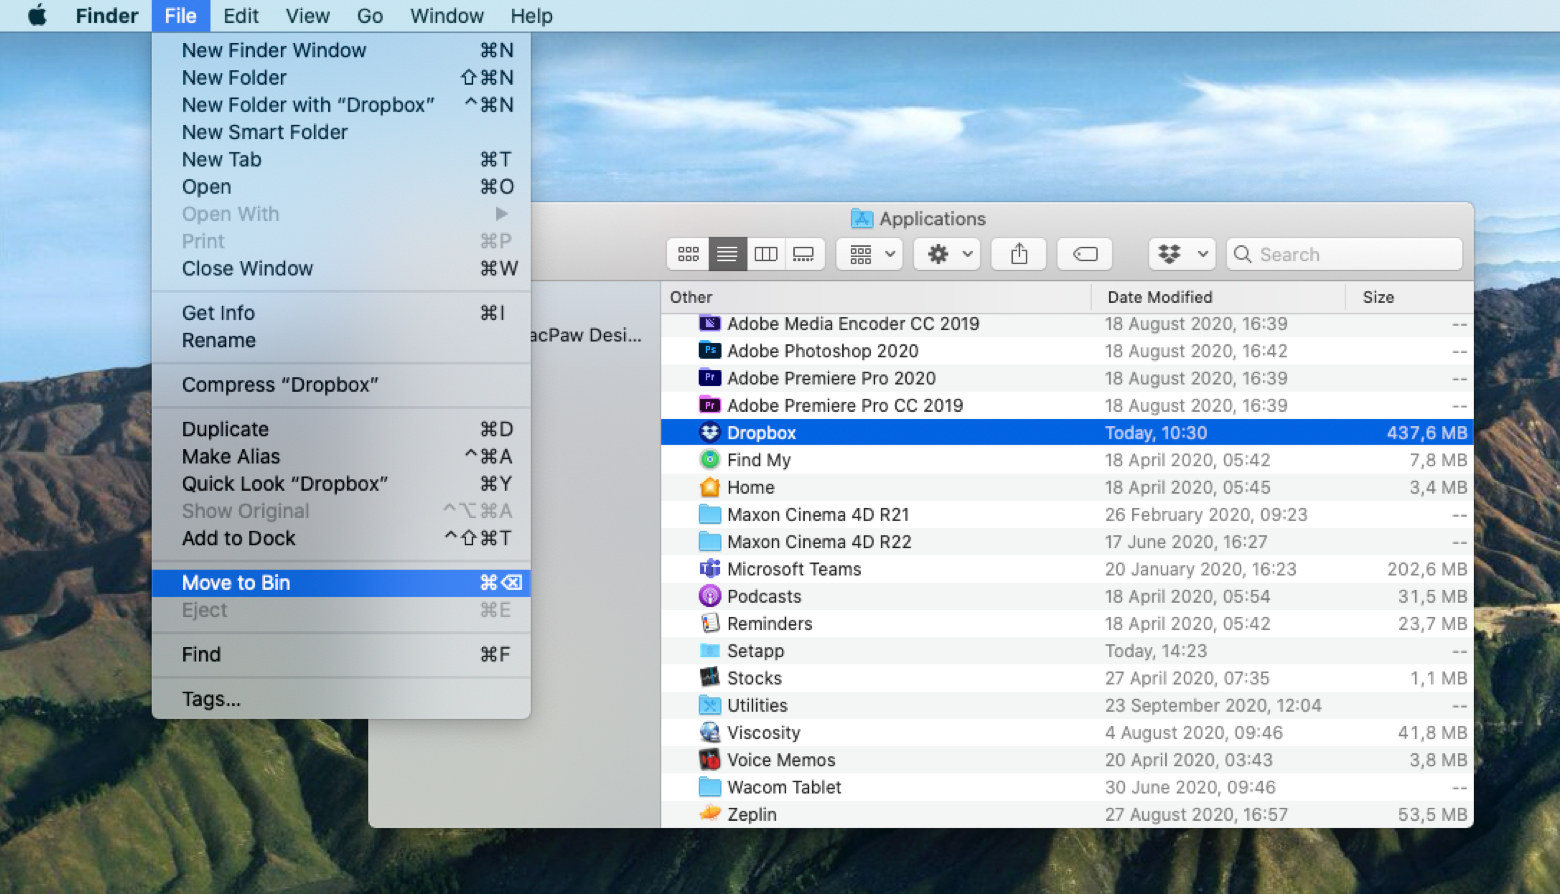Click the Share icon in the toolbar
The image size is (1560, 894).
[x=1018, y=254]
